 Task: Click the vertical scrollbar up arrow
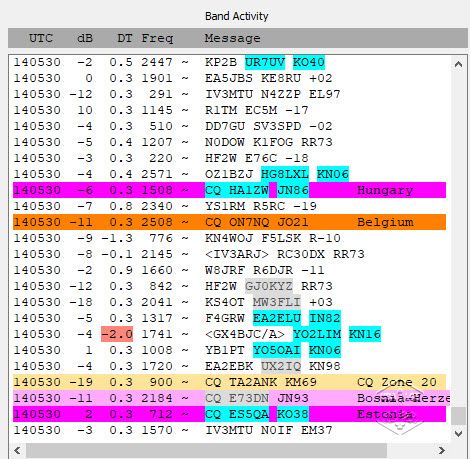(459, 64)
